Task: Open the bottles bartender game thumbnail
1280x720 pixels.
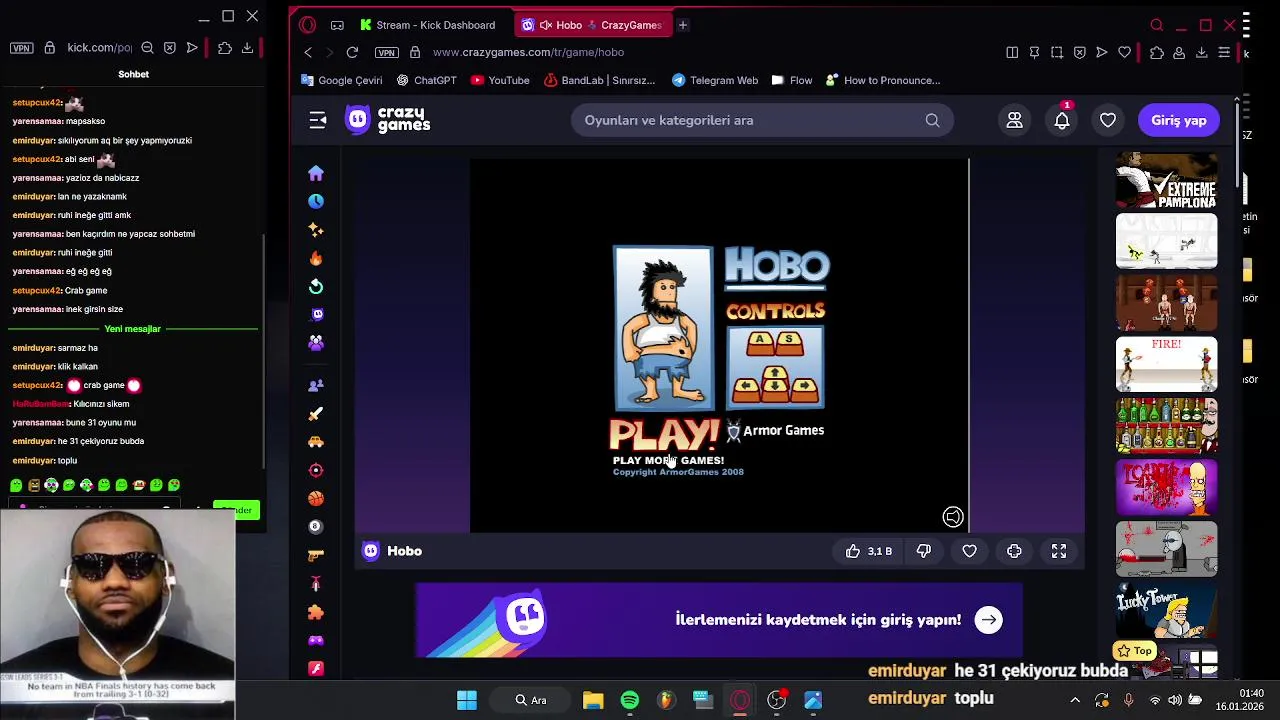Action: click(1167, 426)
